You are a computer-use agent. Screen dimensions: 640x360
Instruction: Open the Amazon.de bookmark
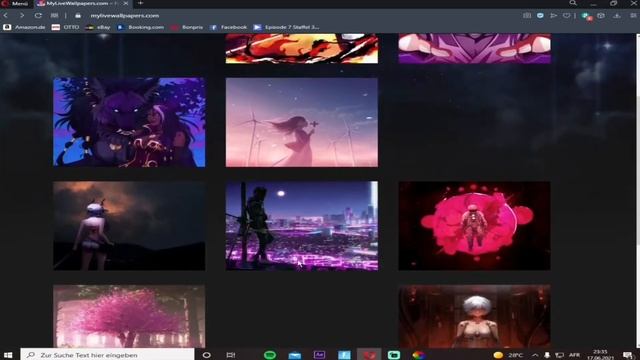24,27
